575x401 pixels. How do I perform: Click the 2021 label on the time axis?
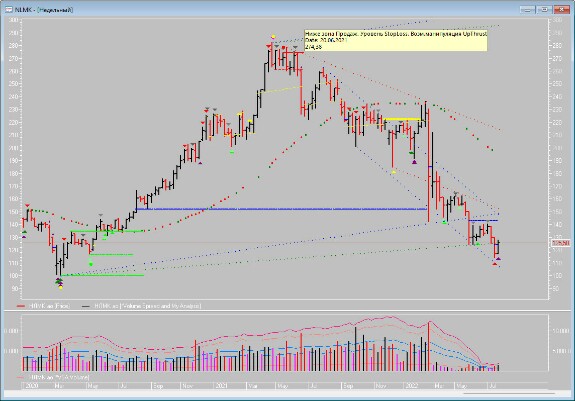point(222,386)
